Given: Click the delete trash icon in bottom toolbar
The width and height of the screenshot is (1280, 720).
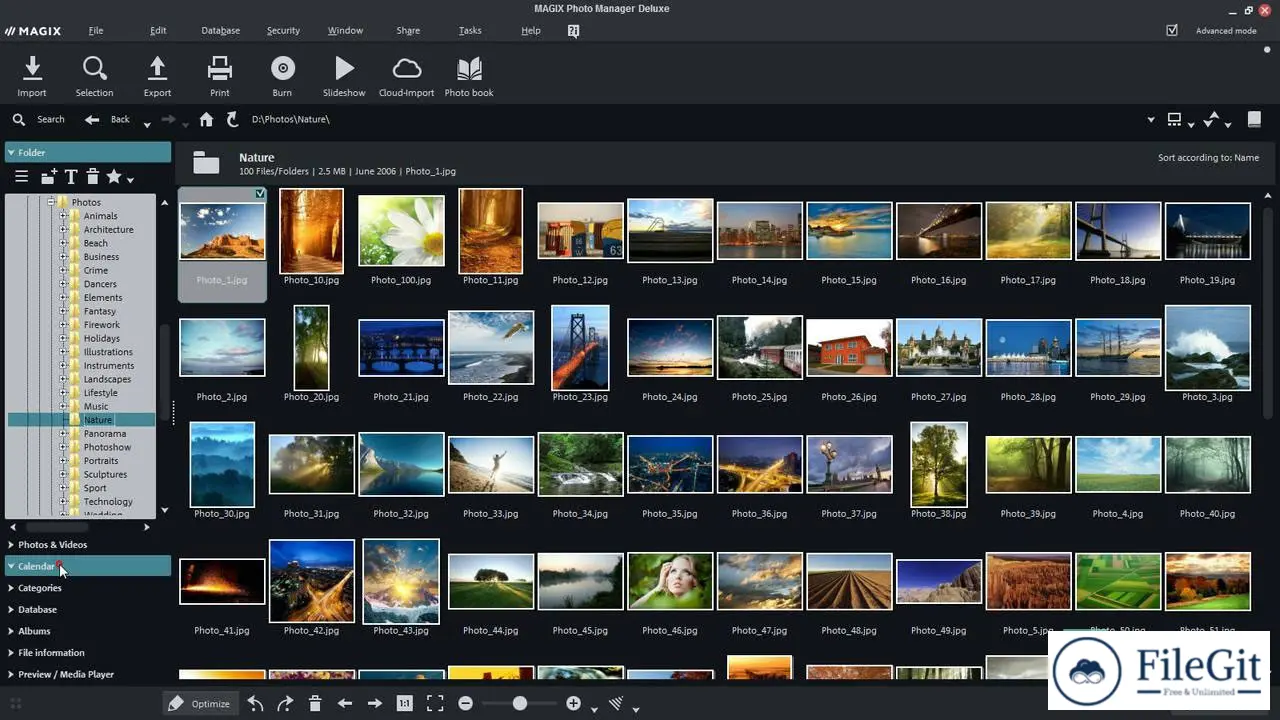Looking at the screenshot, I should tap(315, 704).
